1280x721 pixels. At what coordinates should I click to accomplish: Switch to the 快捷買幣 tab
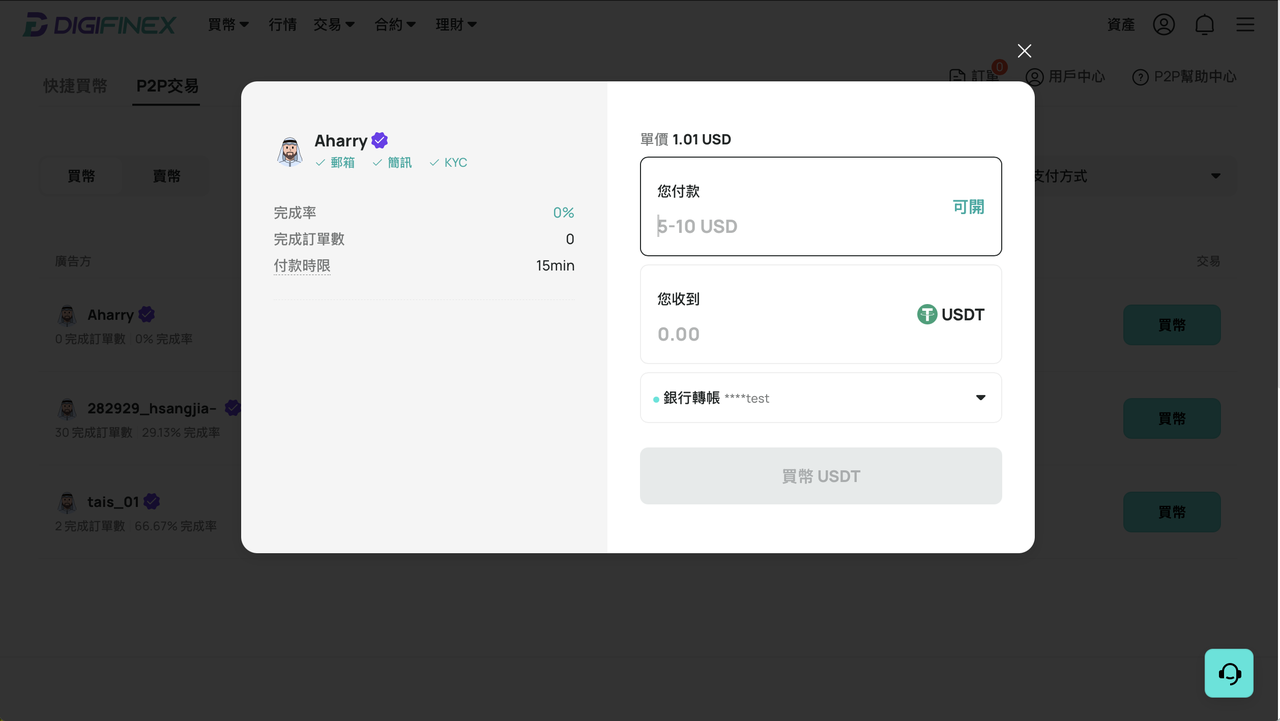pos(75,86)
